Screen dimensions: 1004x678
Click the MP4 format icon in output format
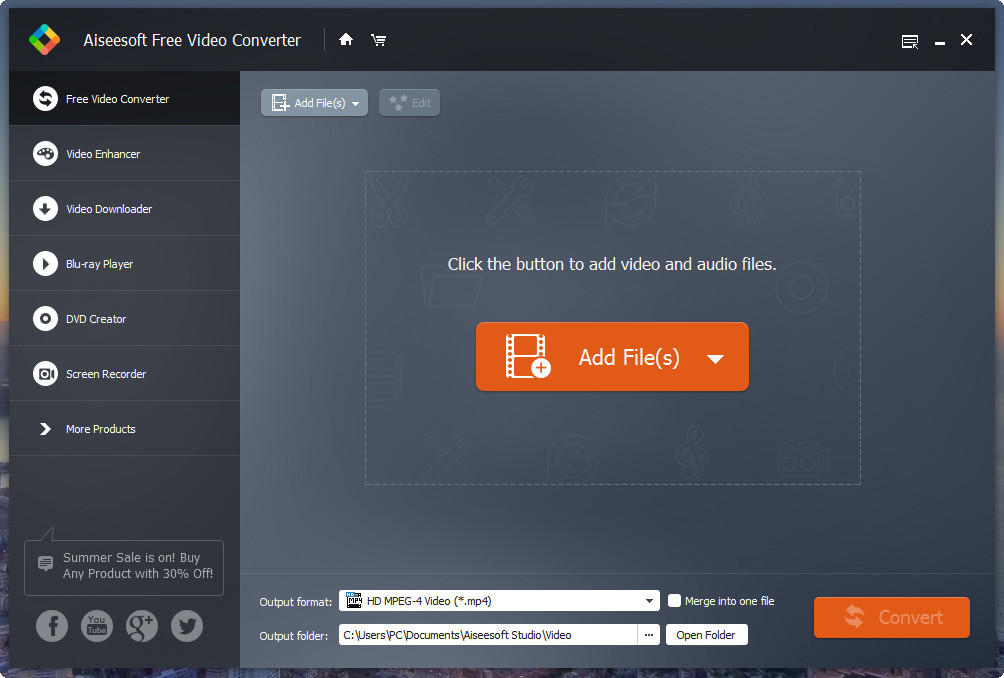pos(353,601)
